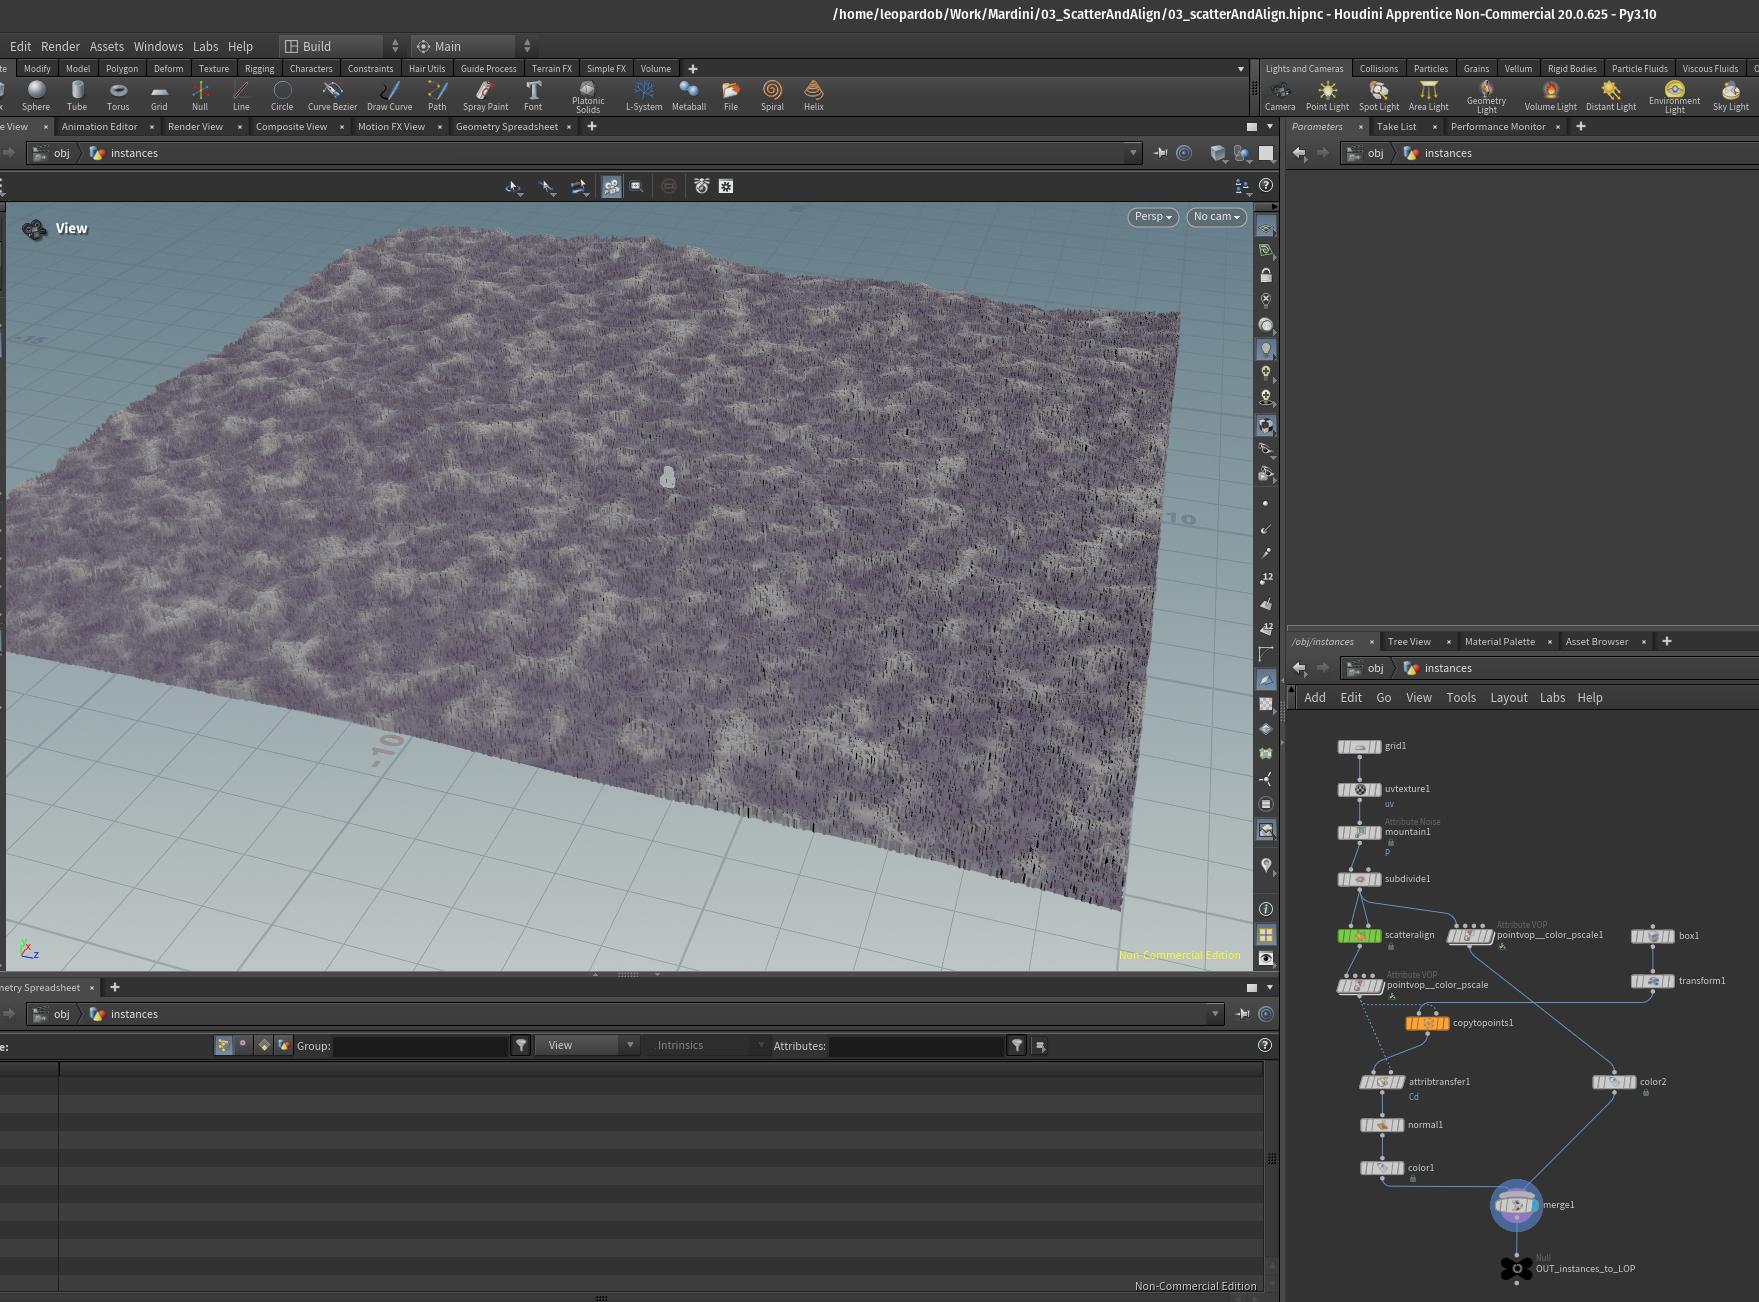Select the Platonic Solids tool
1759x1302 pixels.
tap(588, 97)
